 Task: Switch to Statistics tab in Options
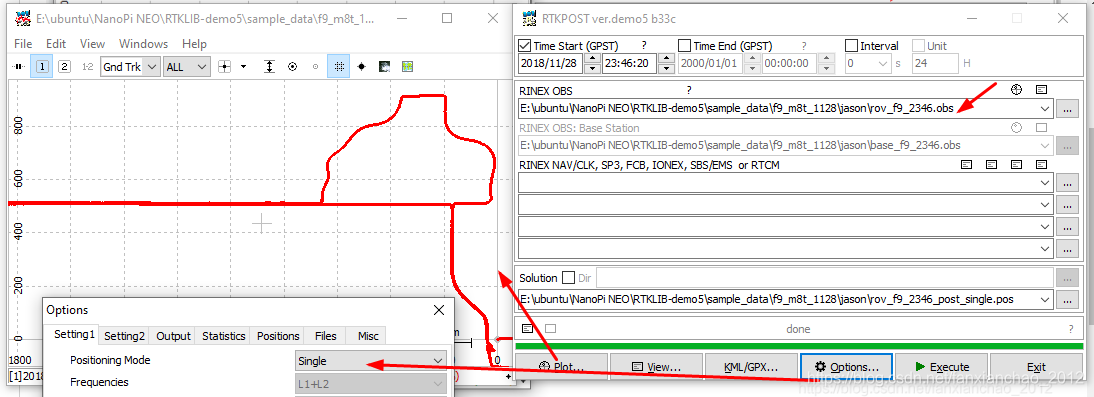coord(223,336)
